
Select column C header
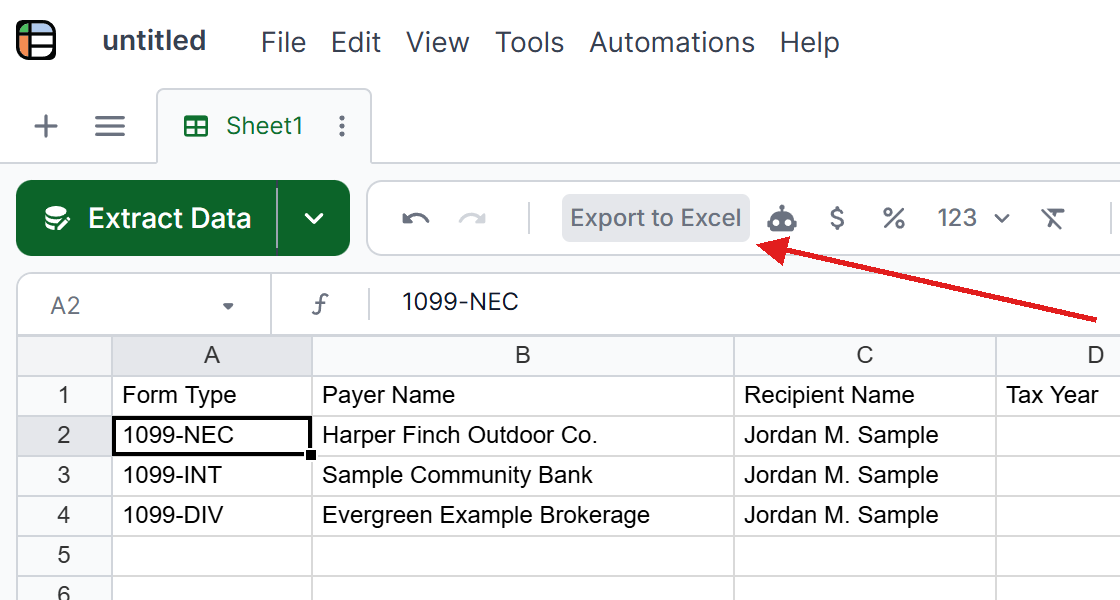pos(864,355)
